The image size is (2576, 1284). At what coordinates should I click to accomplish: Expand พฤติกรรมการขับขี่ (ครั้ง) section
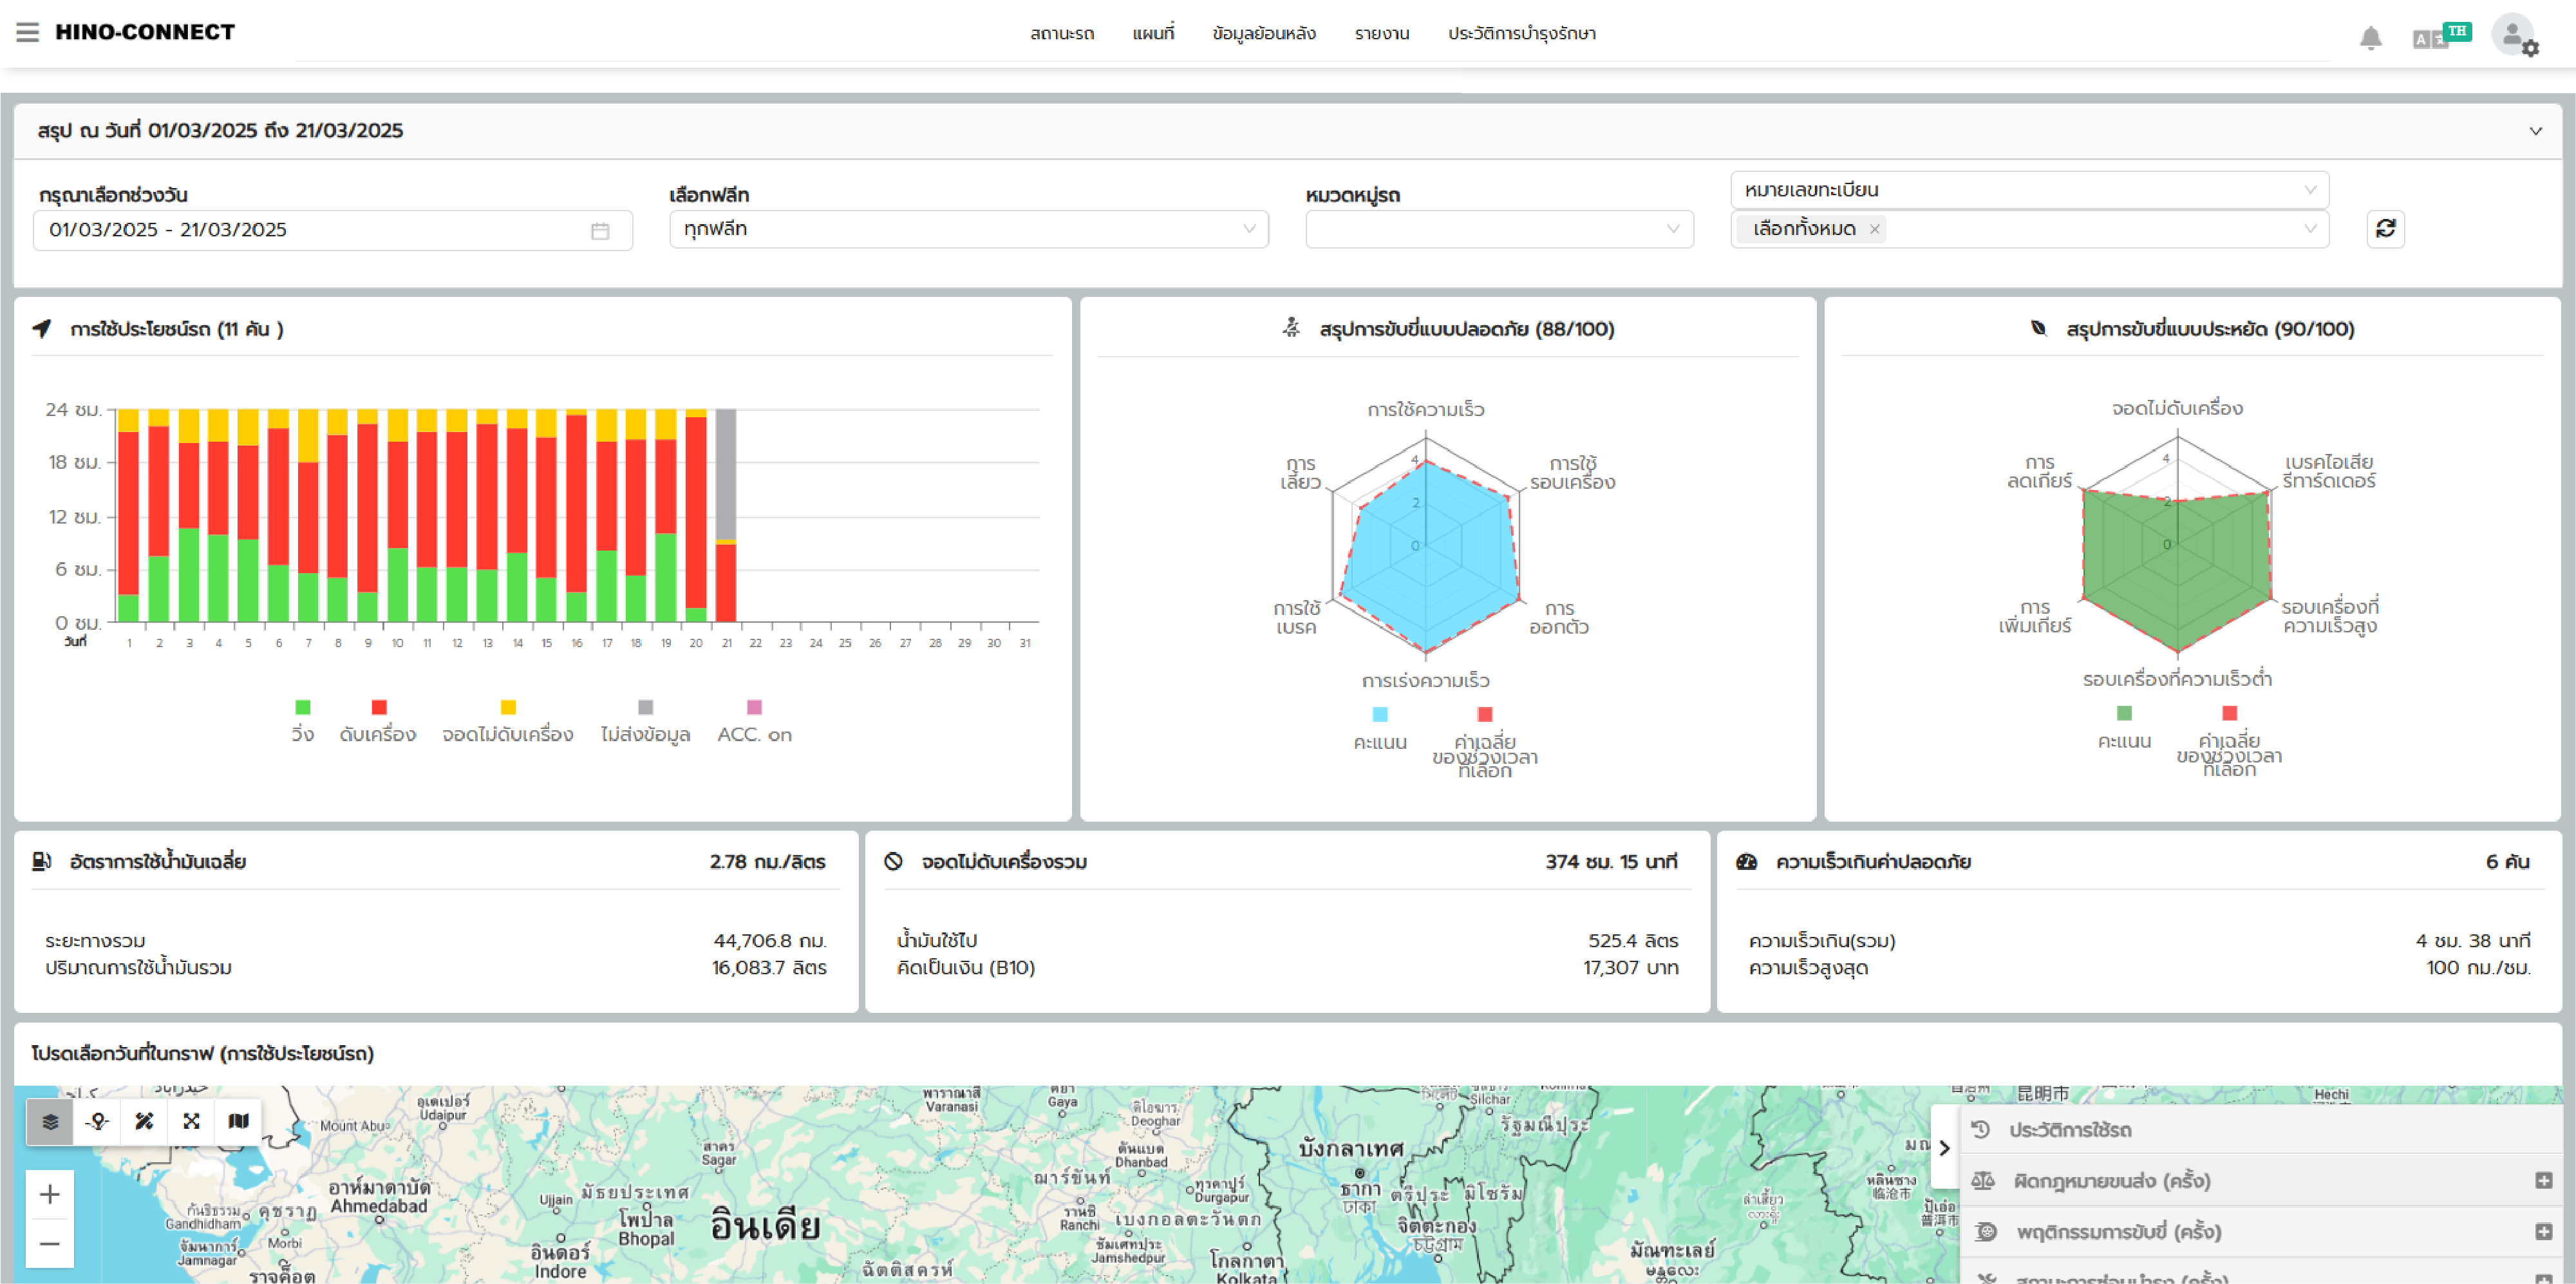[2543, 1232]
